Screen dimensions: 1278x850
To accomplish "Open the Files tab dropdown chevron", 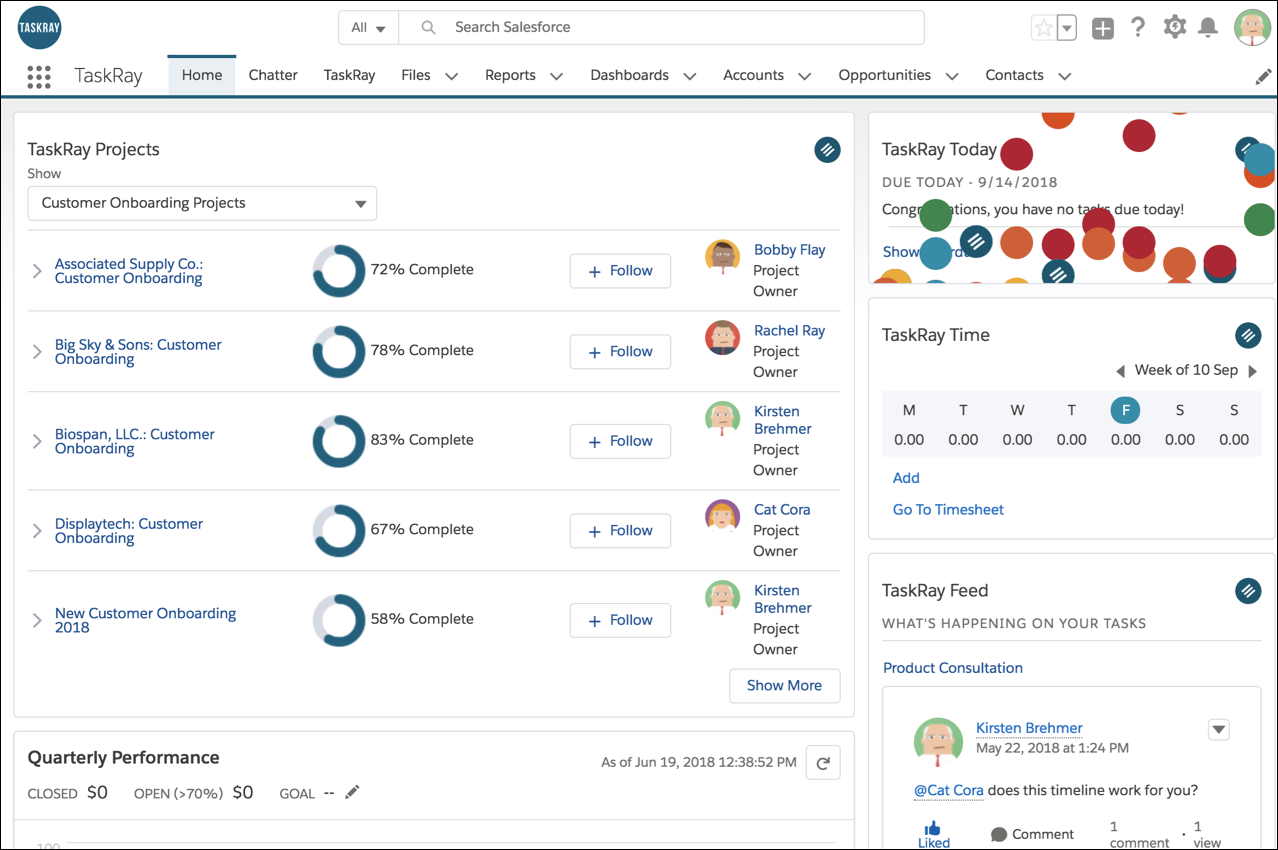I will click(451, 76).
